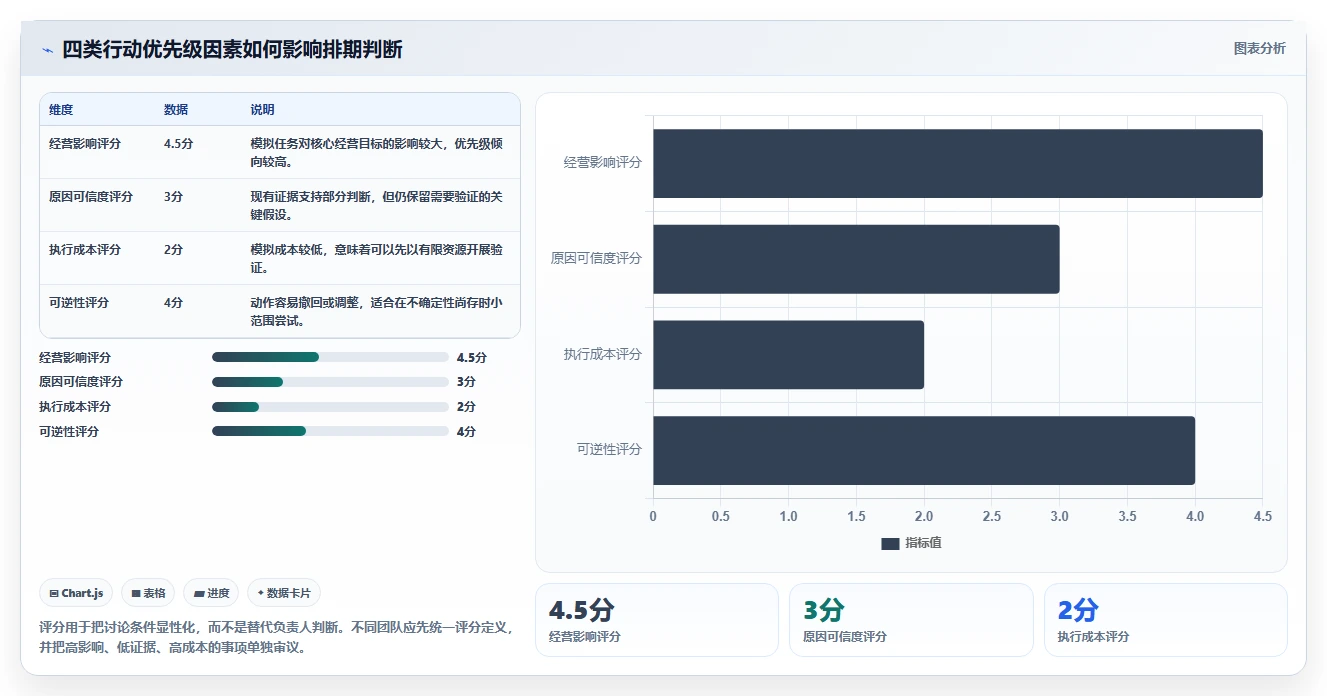This screenshot has height=696, width=1327.
Task: Click the 数据 column header
Action: coord(176,110)
